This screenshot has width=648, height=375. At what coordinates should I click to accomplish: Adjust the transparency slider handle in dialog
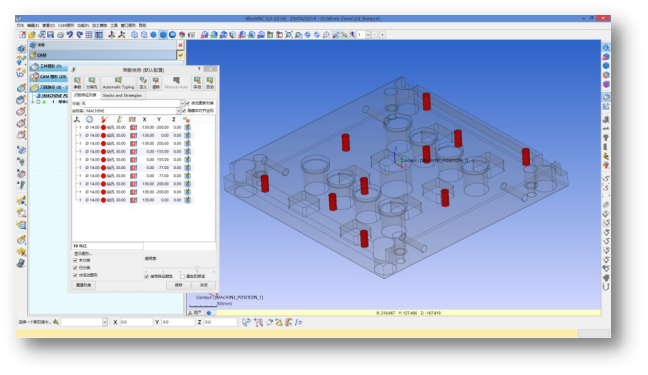197,269
